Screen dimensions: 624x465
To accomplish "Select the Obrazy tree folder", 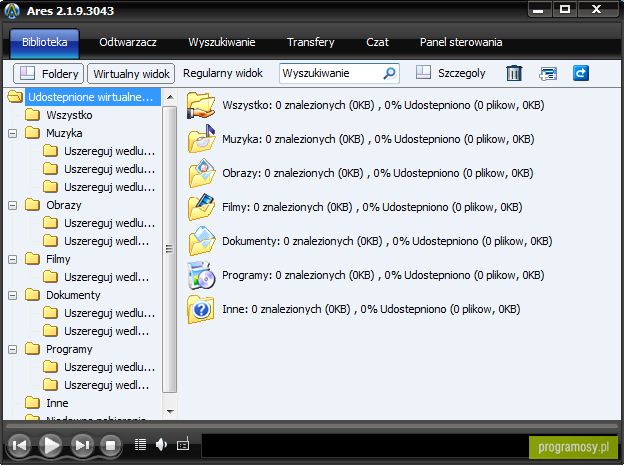I will pyautogui.click(x=64, y=205).
